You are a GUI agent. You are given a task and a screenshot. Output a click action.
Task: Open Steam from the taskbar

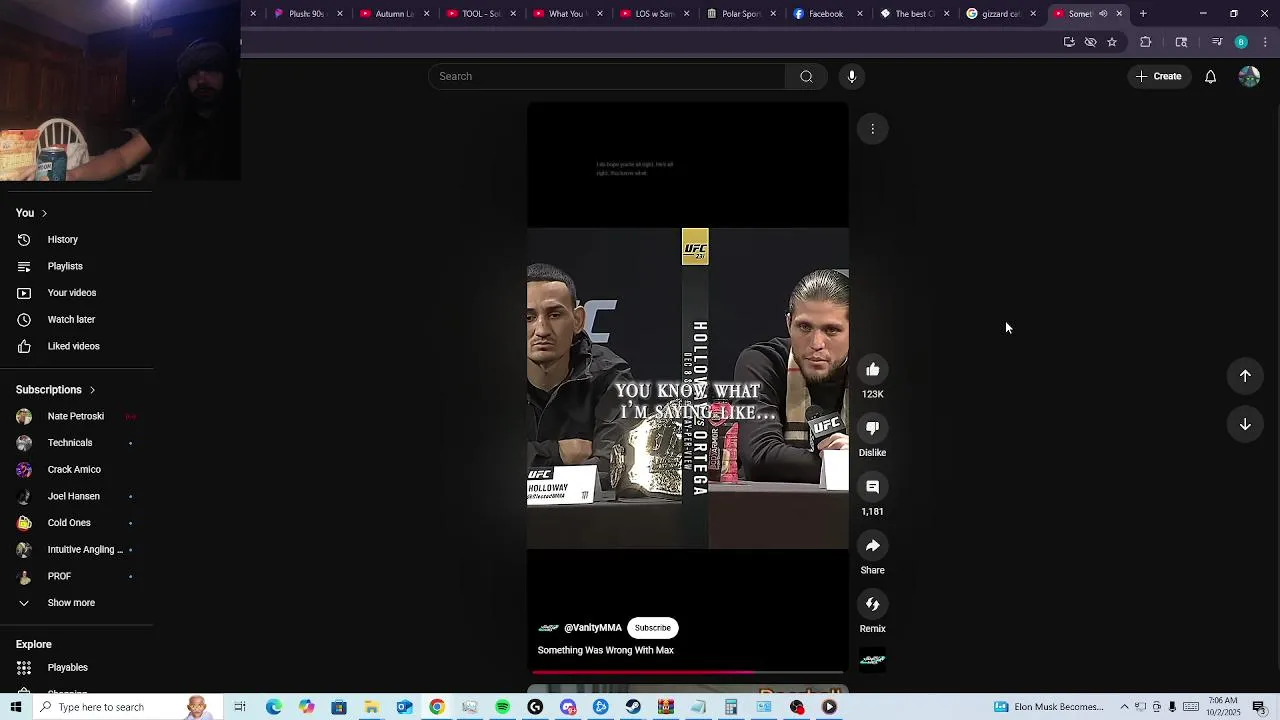[x=633, y=707]
